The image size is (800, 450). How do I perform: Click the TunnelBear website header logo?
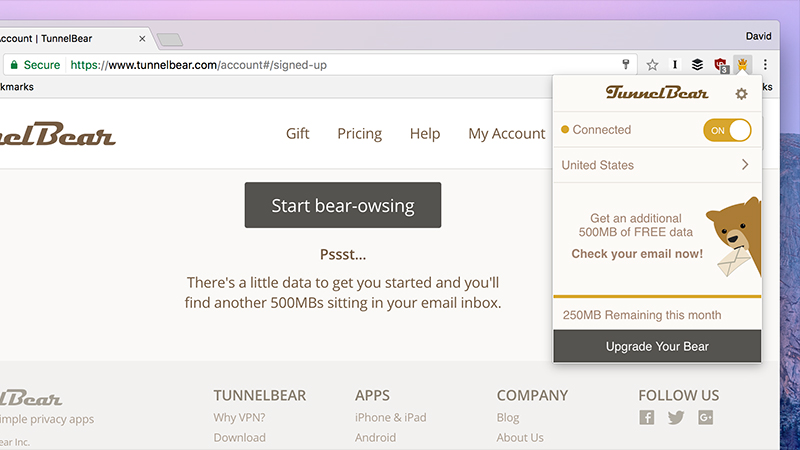coord(58,134)
